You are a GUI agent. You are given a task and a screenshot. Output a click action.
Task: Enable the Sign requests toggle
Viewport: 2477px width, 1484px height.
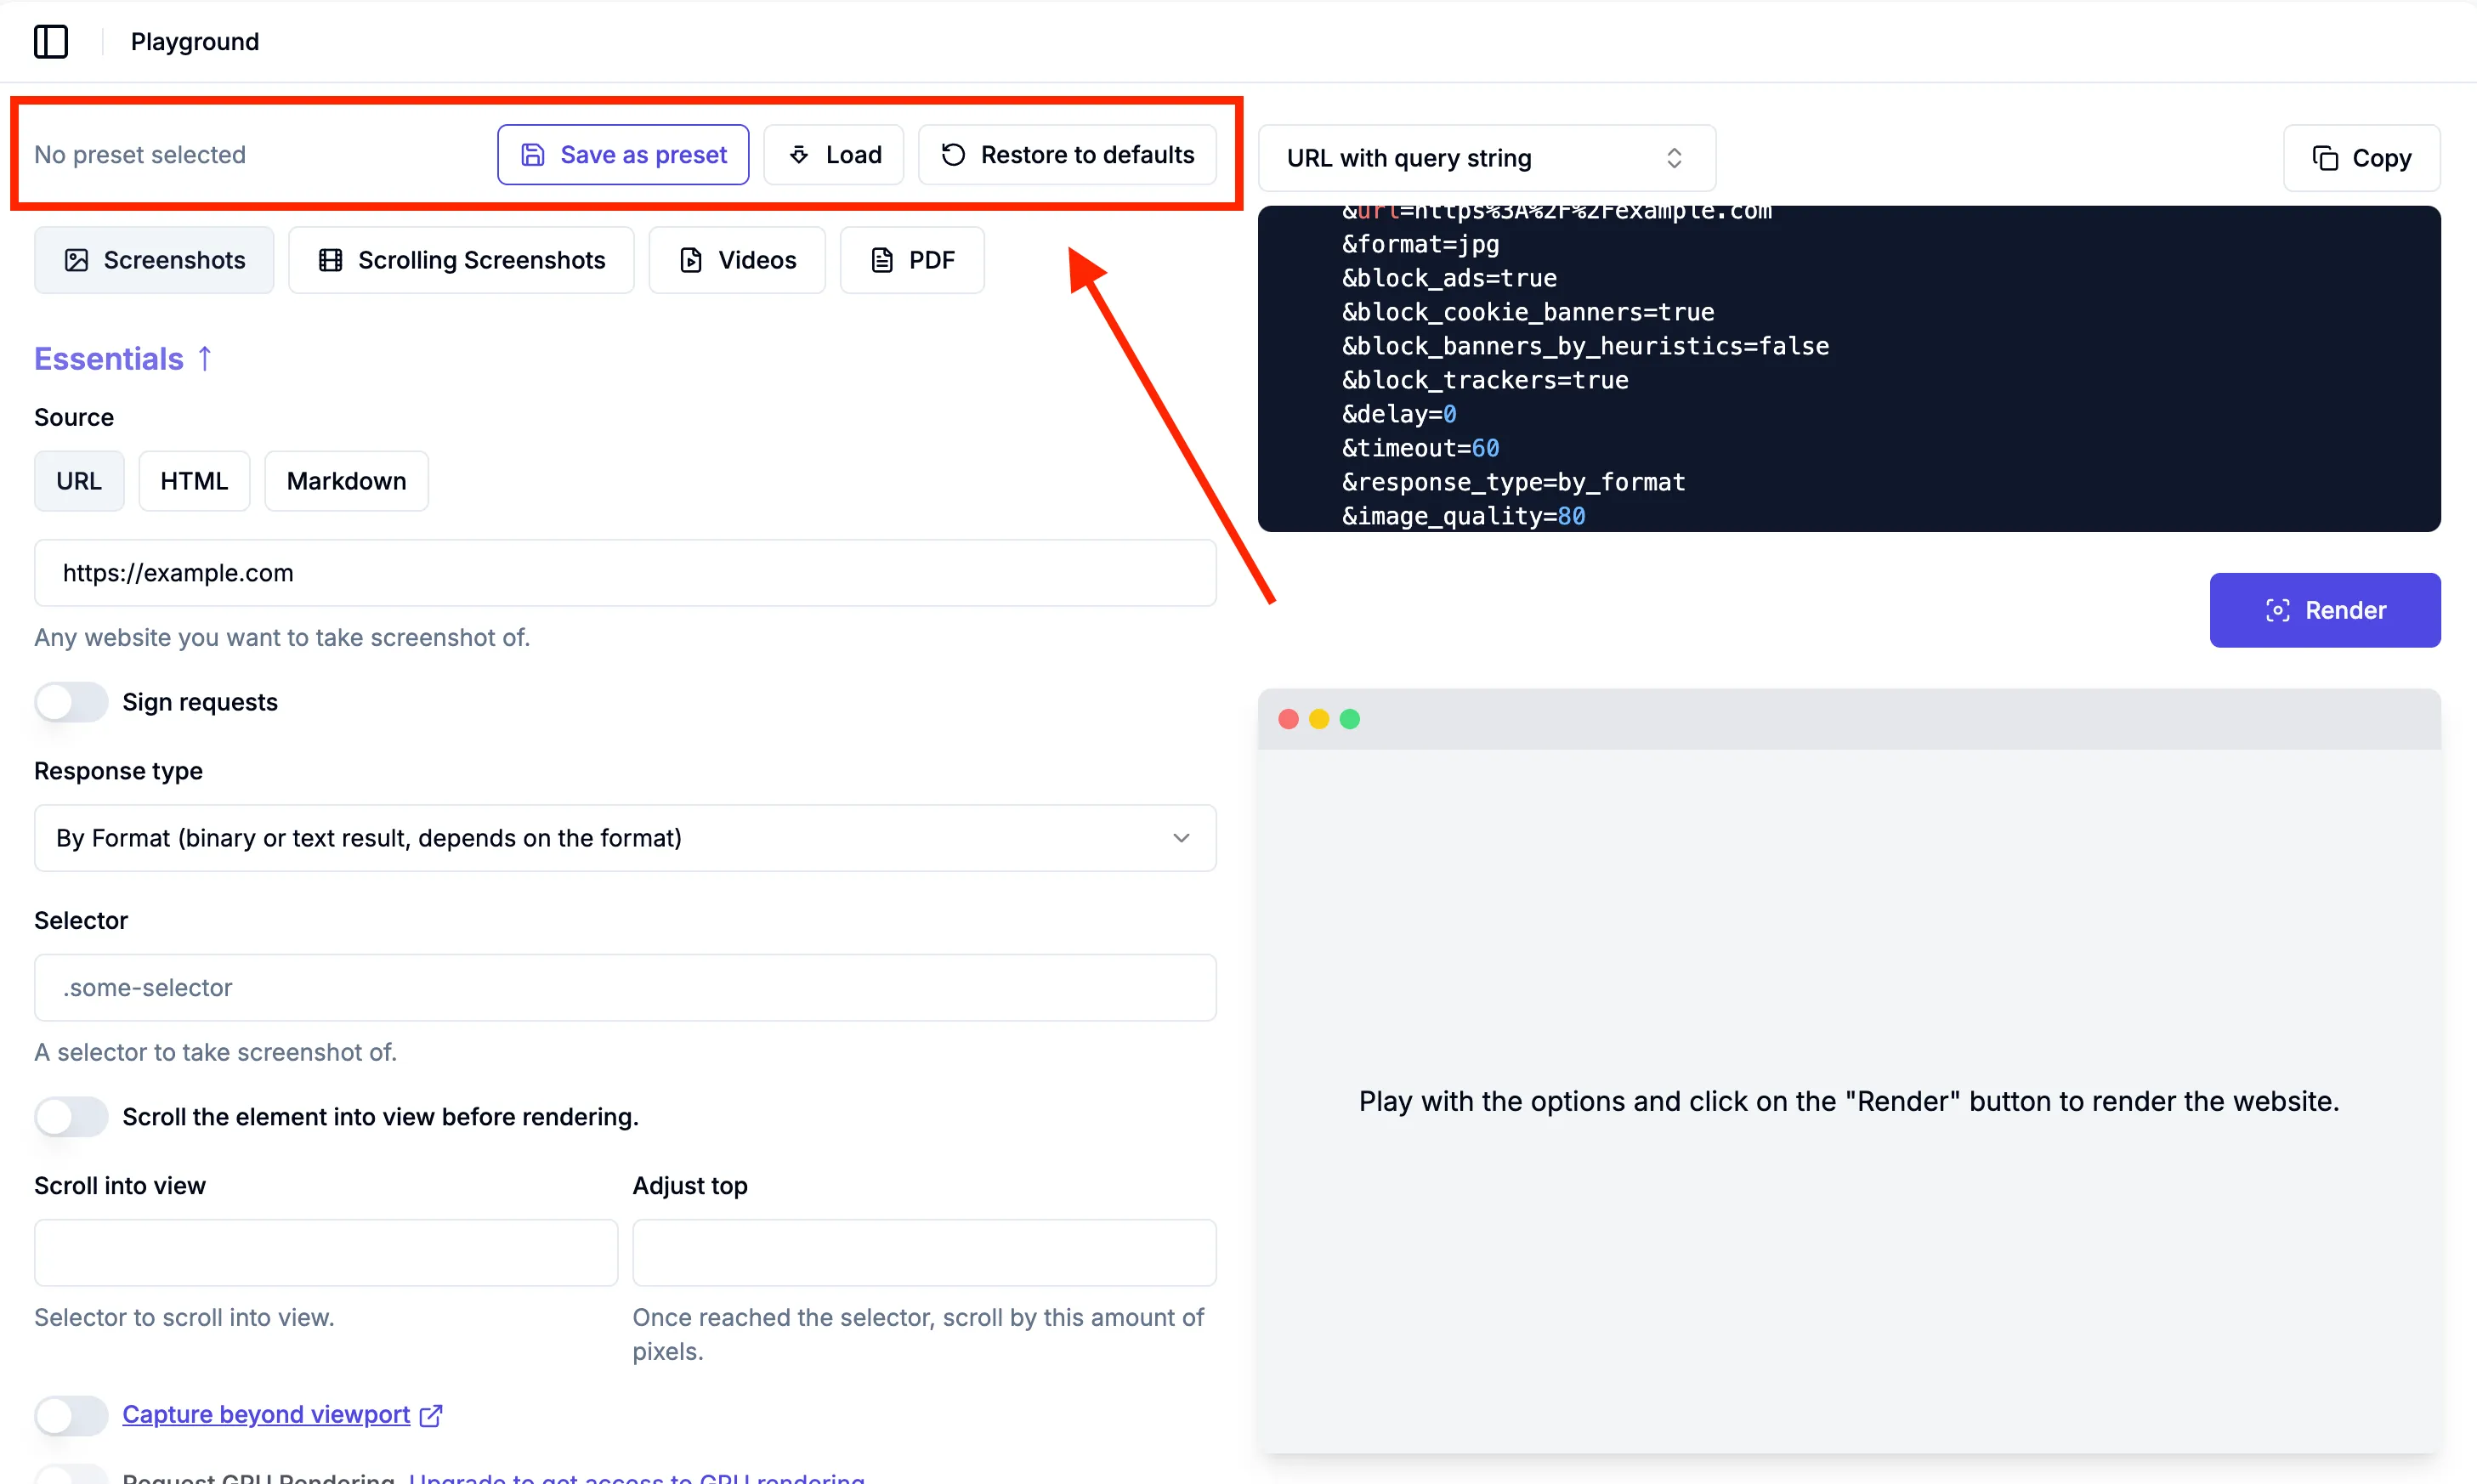[x=71, y=702]
